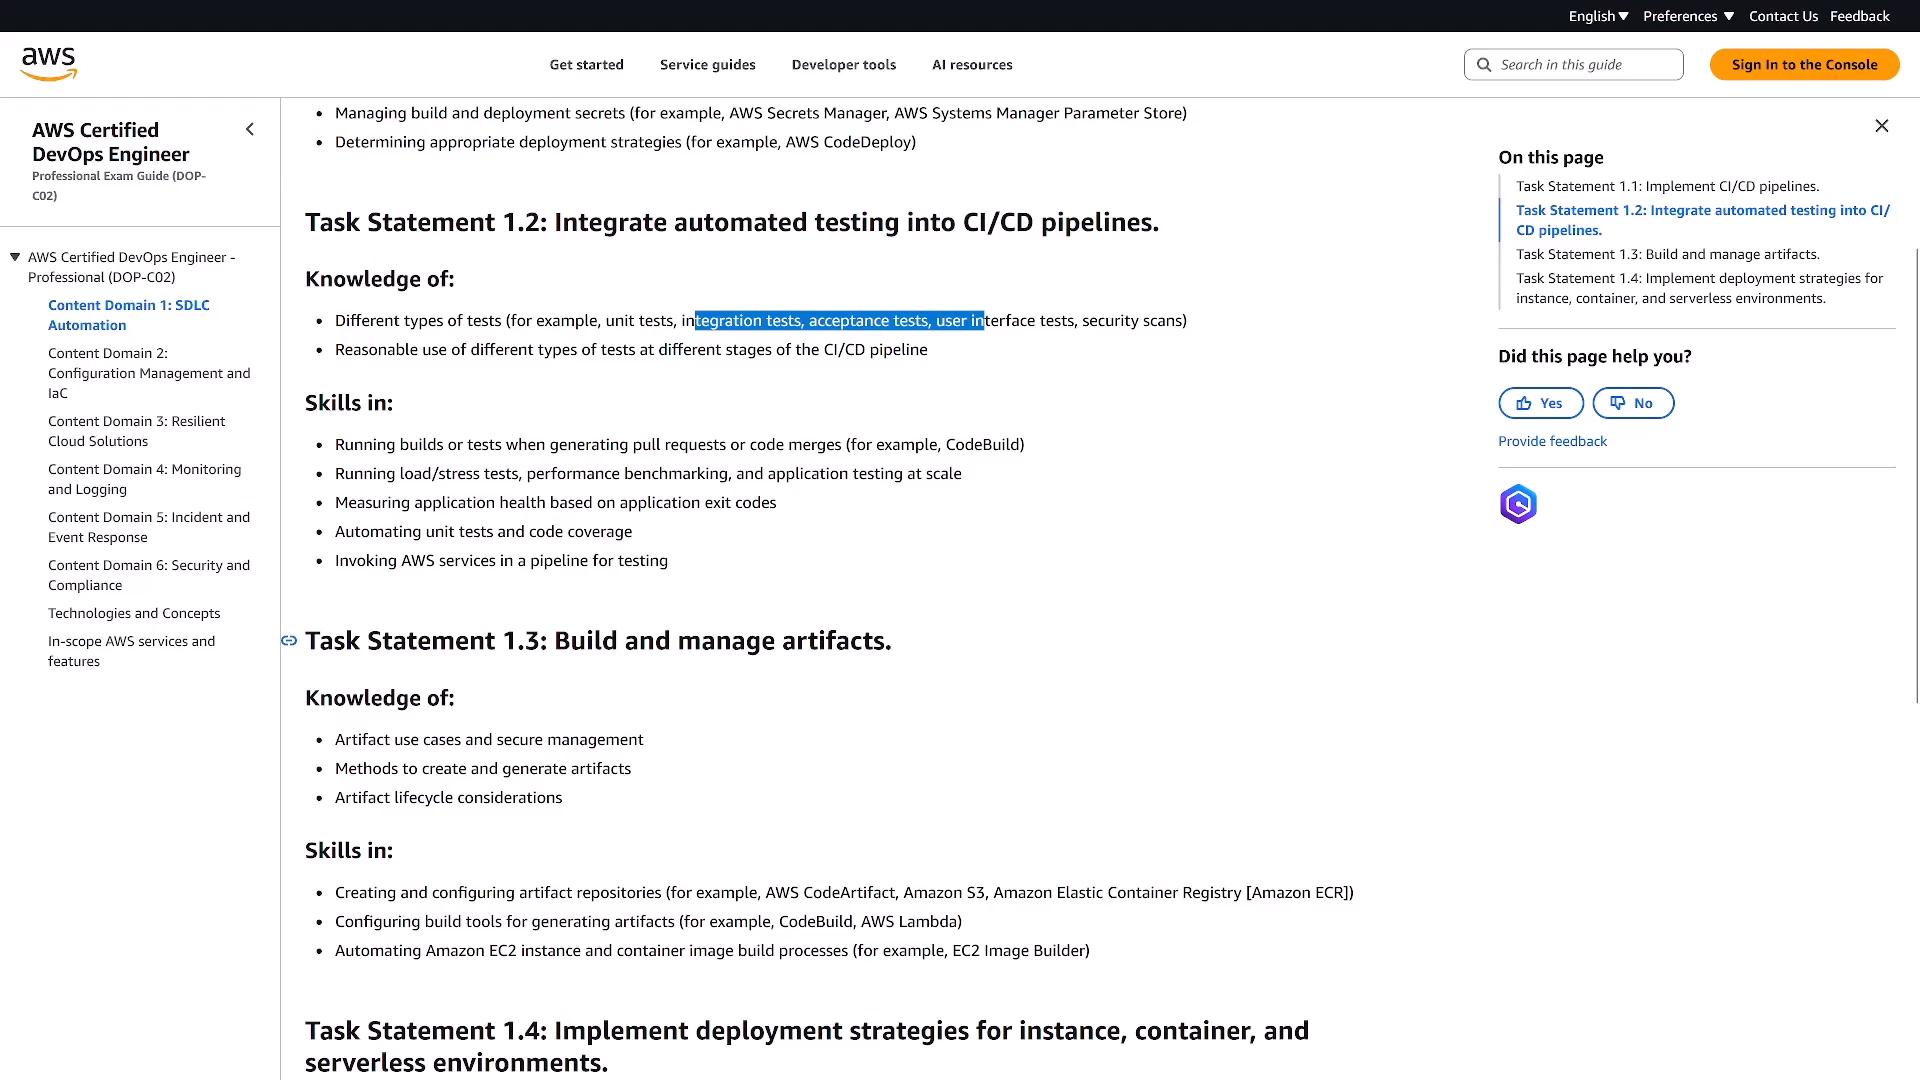The image size is (1920, 1080).
Task: Copy anchor link for Task Statement 1.3
Action: pos(289,641)
